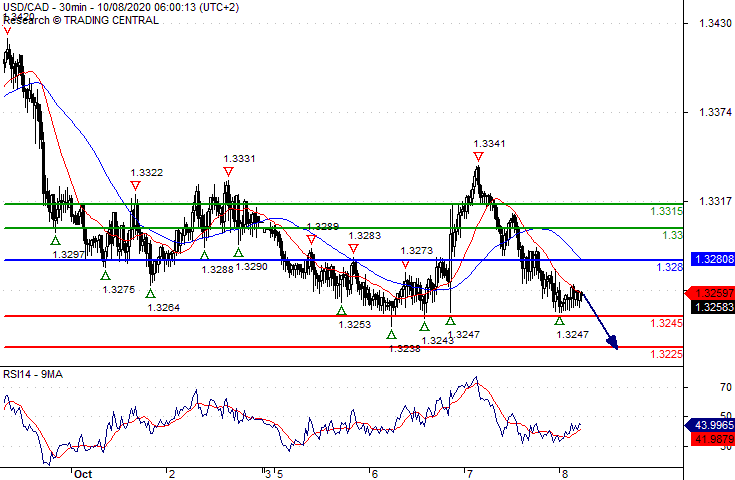Click the red down-triangle under the 1.3322 label
Screen dimensions: 735x480
pos(135,186)
